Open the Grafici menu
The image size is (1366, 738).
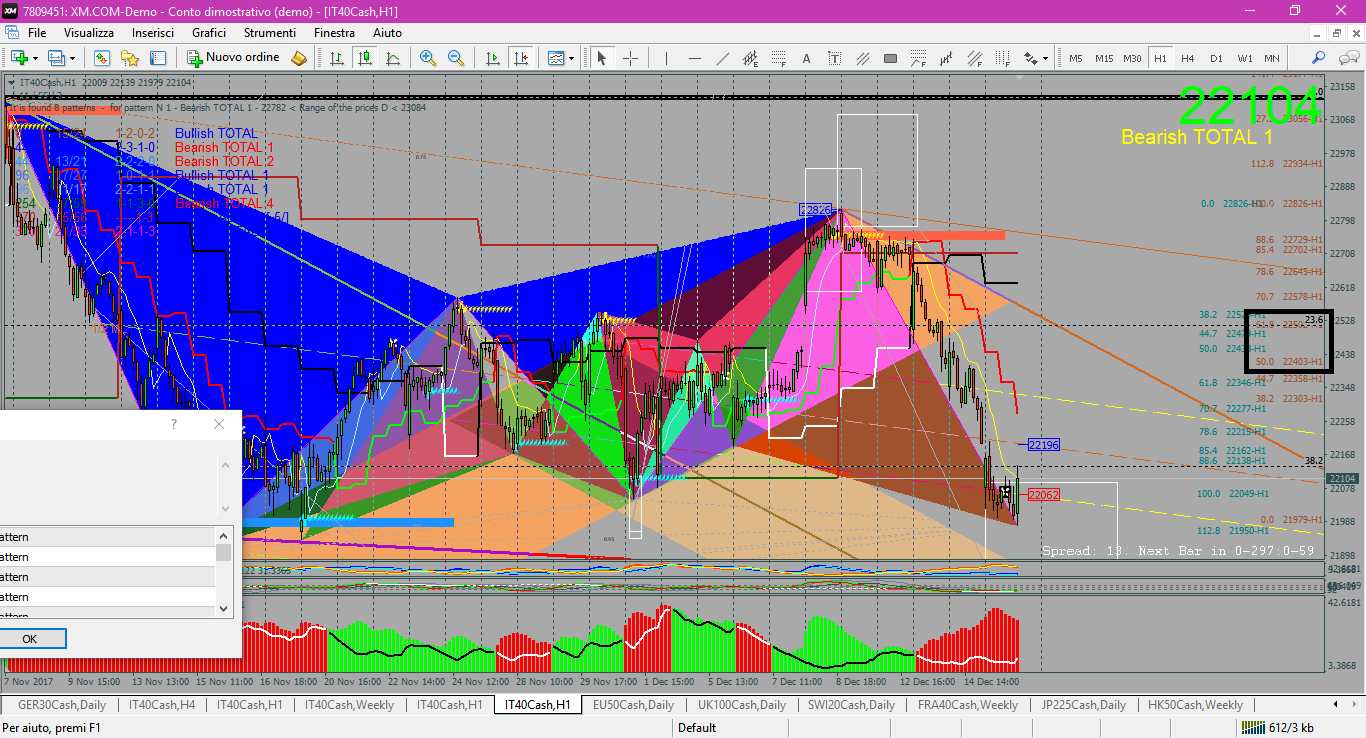(x=209, y=32)
